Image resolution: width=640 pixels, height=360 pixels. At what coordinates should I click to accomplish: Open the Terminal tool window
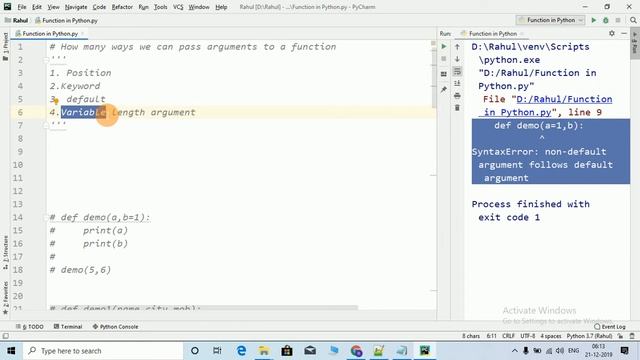tap(68, 327)
